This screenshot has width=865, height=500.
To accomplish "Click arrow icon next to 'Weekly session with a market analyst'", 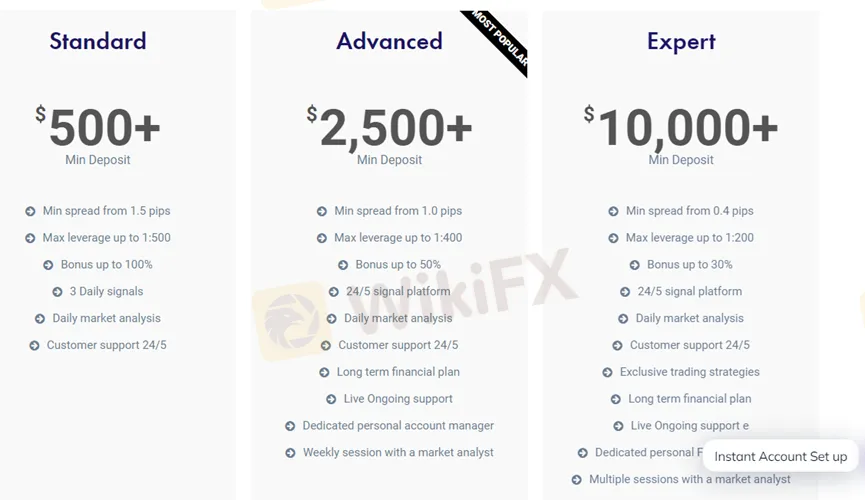I will pos(291,453).
